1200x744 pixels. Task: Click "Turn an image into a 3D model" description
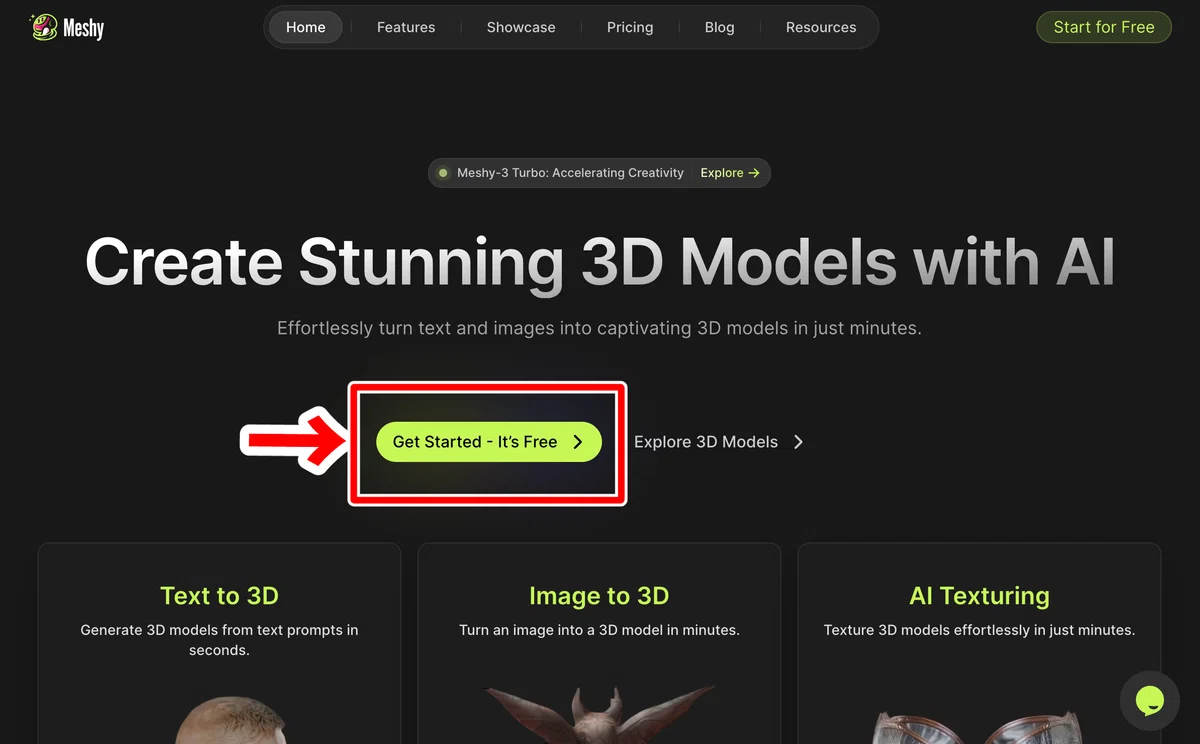point(599,630)
